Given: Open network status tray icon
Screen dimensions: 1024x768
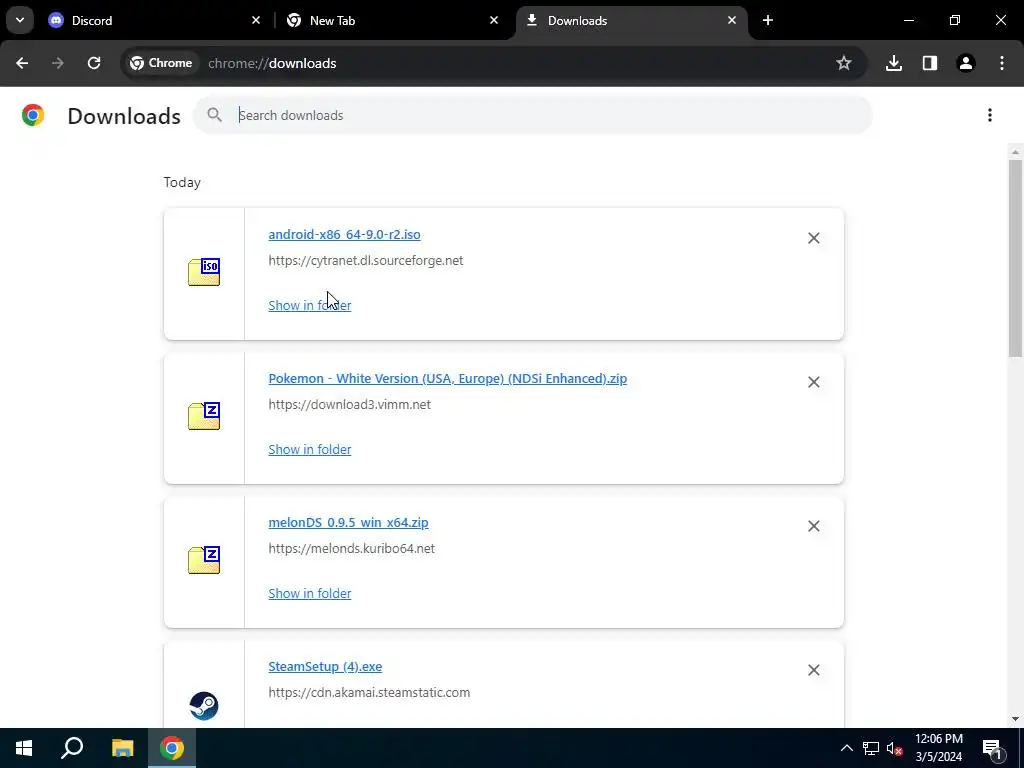Looking at the screenshot, I should tap(871, 748).
